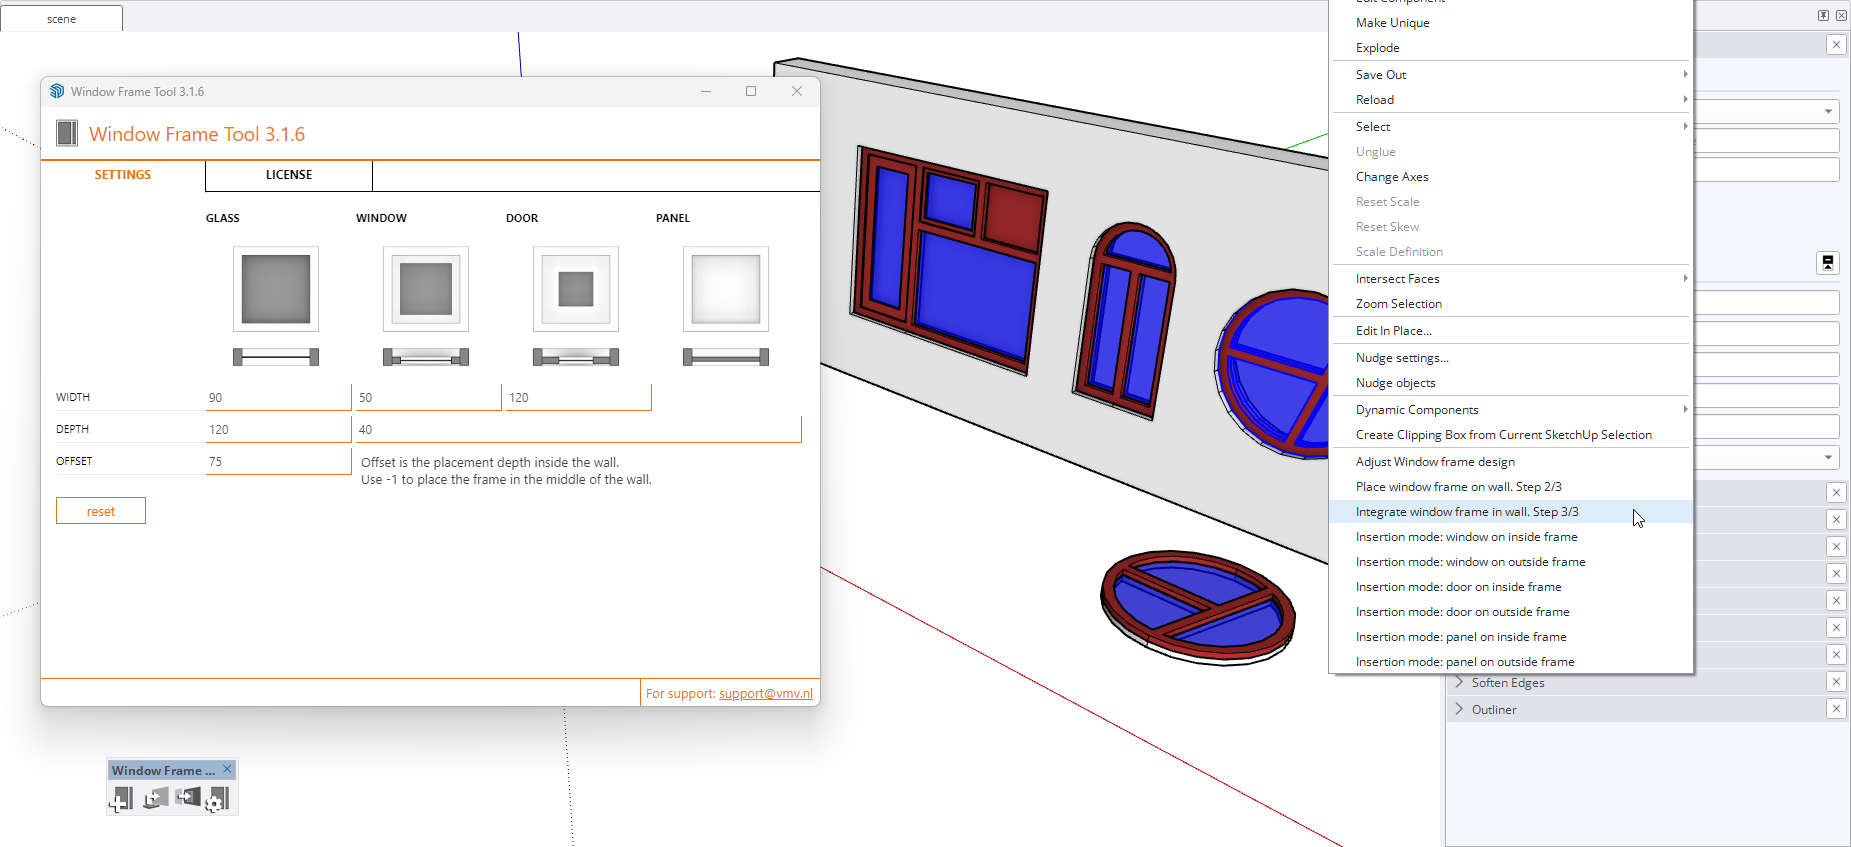Image resolution: width=1851 pixels, height=847 pixels.
Task: Choose the Panel frame type thumbnail
Action: pos(726,289)
